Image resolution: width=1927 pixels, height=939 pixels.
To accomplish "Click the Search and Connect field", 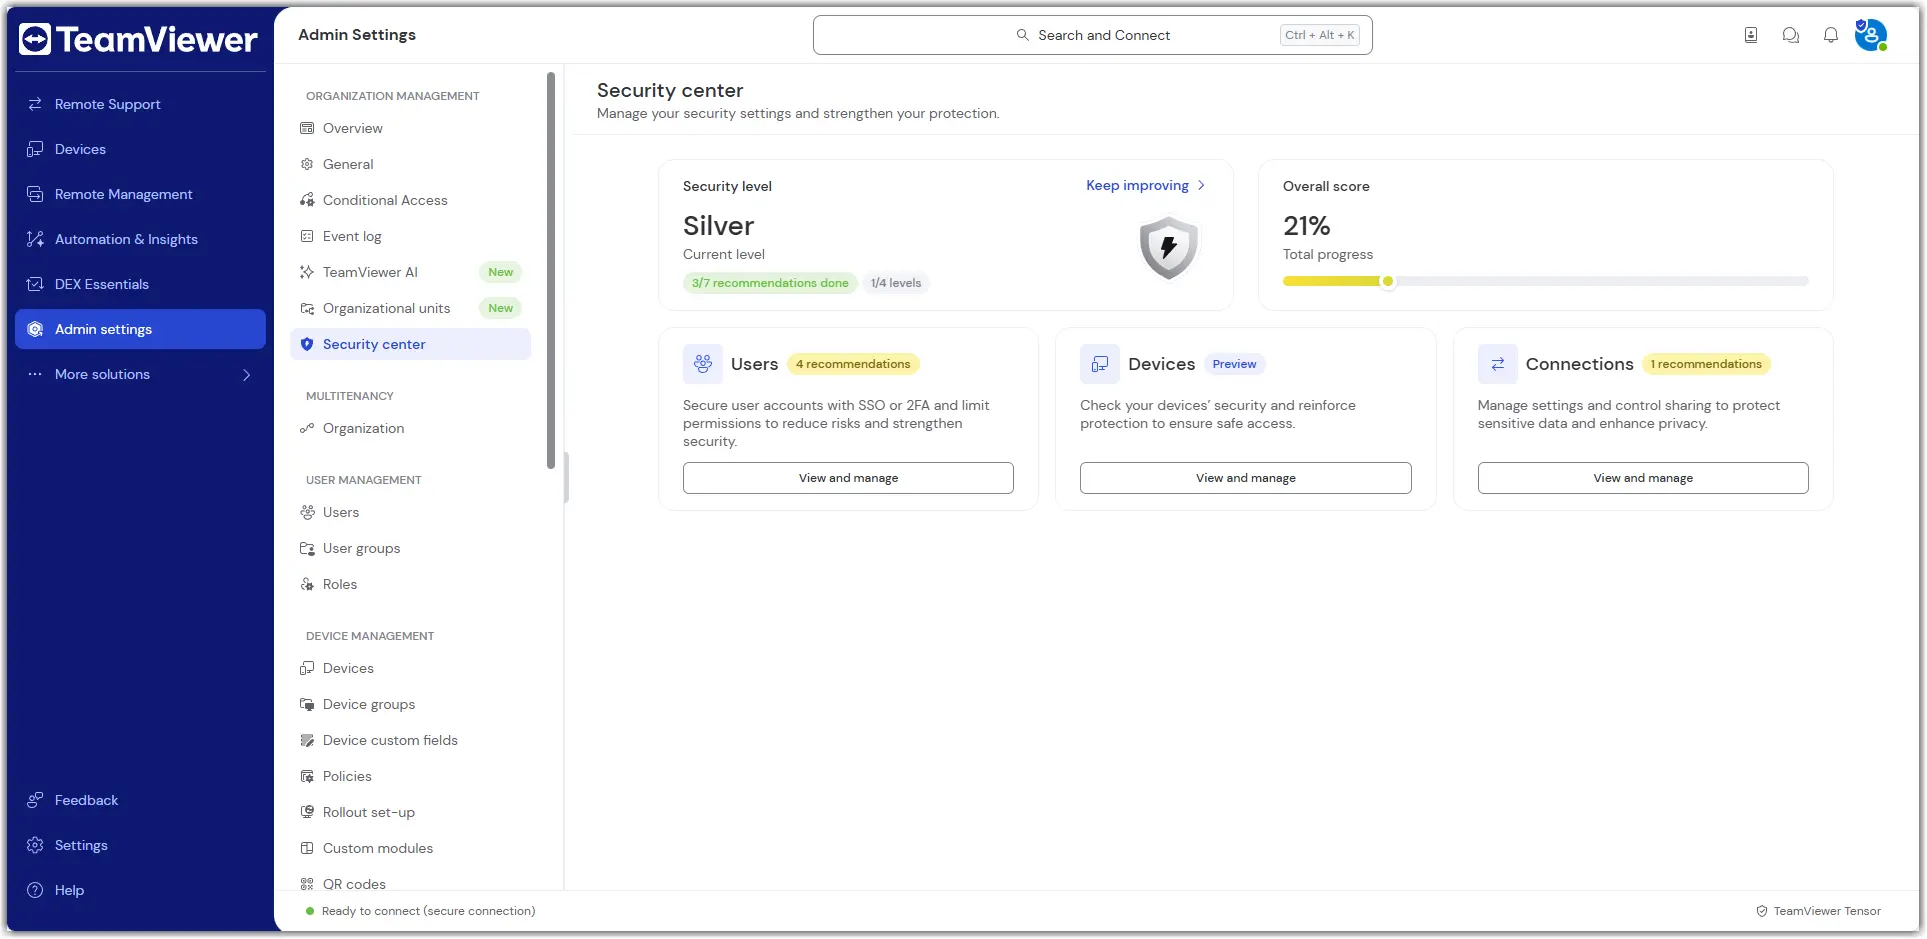I will [1092, 35].
